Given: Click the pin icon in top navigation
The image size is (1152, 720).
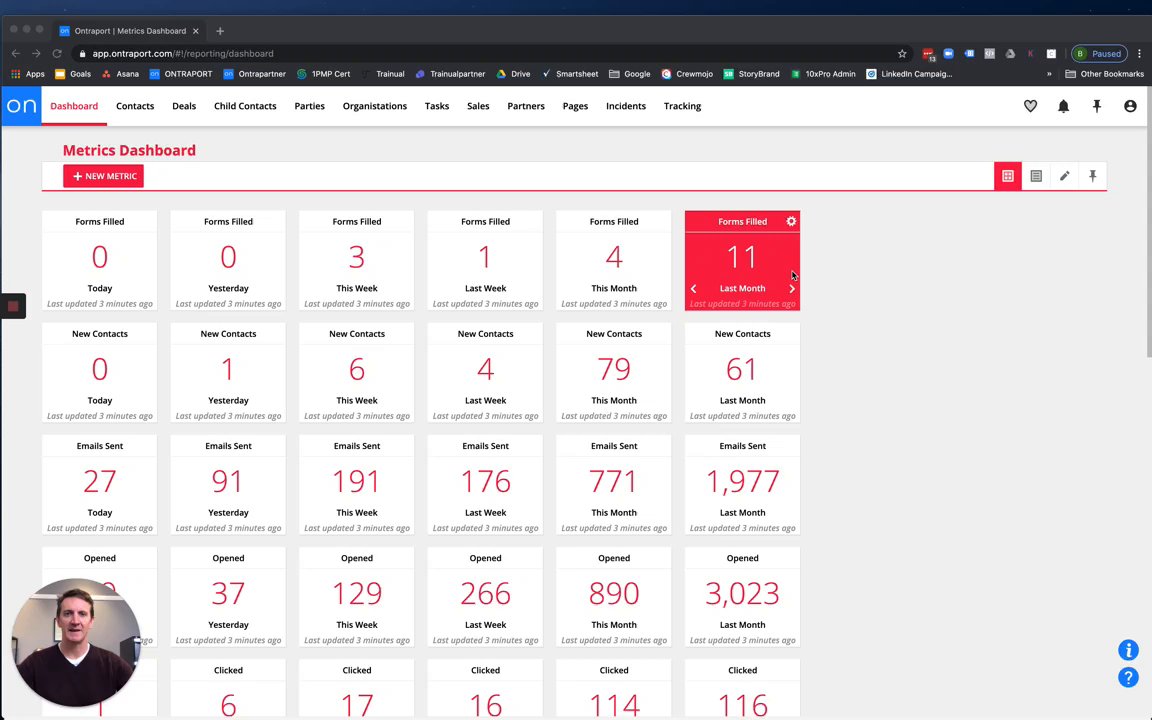Looking at the screenshot, I should click(x=1097, y=106).
